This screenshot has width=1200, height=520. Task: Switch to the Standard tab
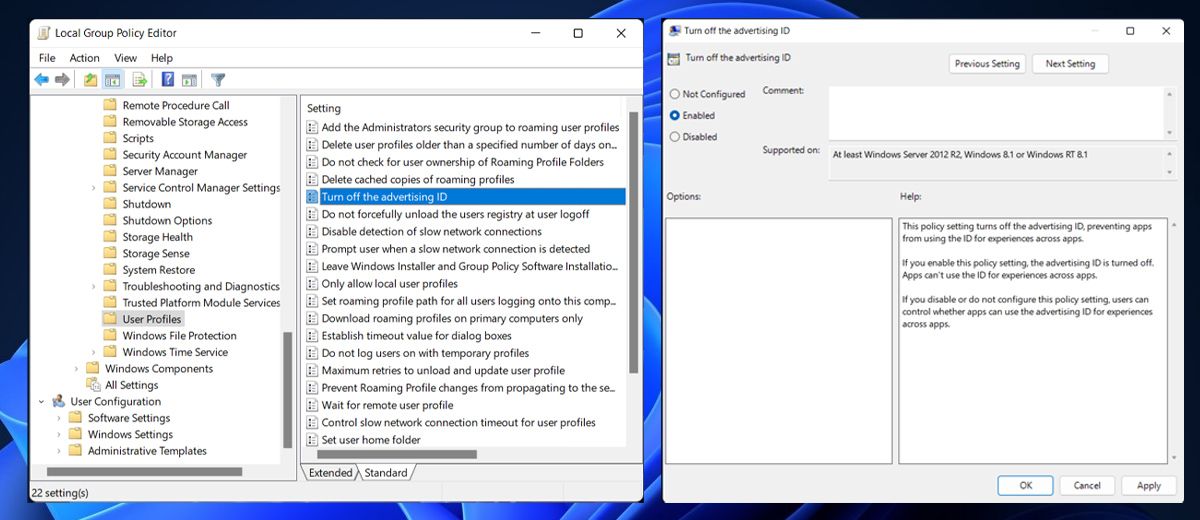point(385,473)
